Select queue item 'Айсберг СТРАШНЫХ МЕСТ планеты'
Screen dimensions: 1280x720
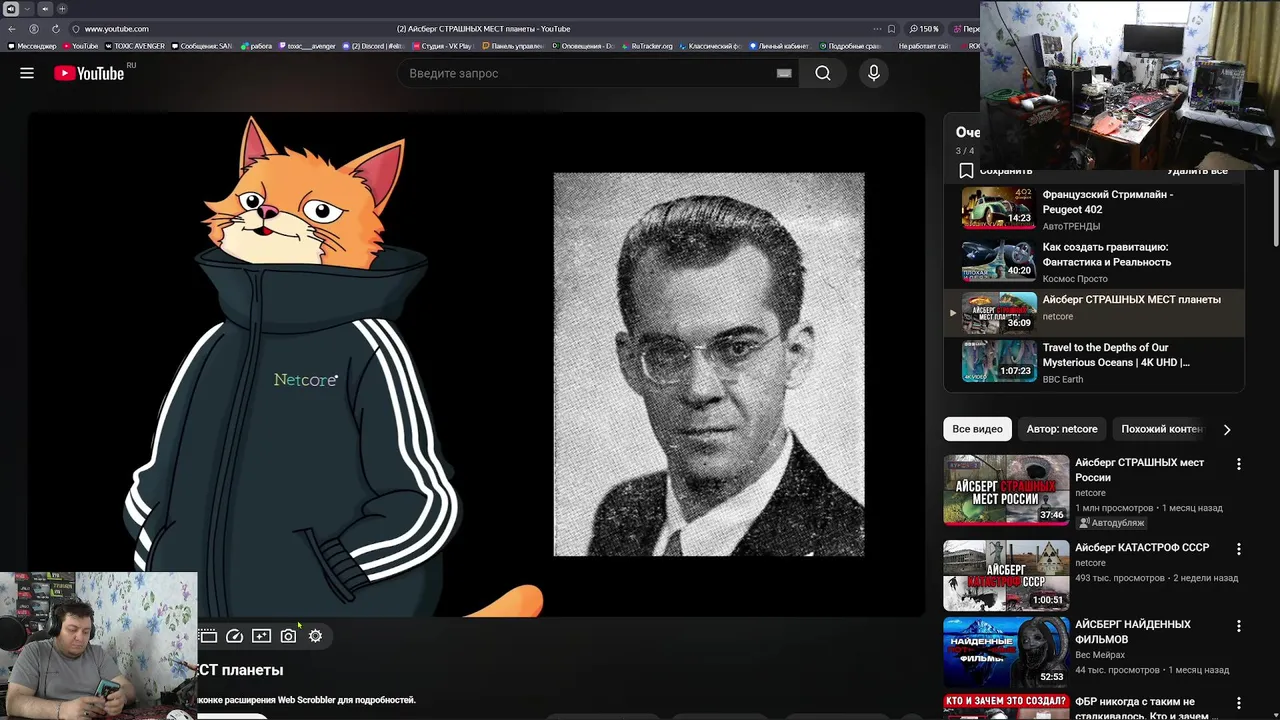pyautogui.click(x=1094, y=312)
